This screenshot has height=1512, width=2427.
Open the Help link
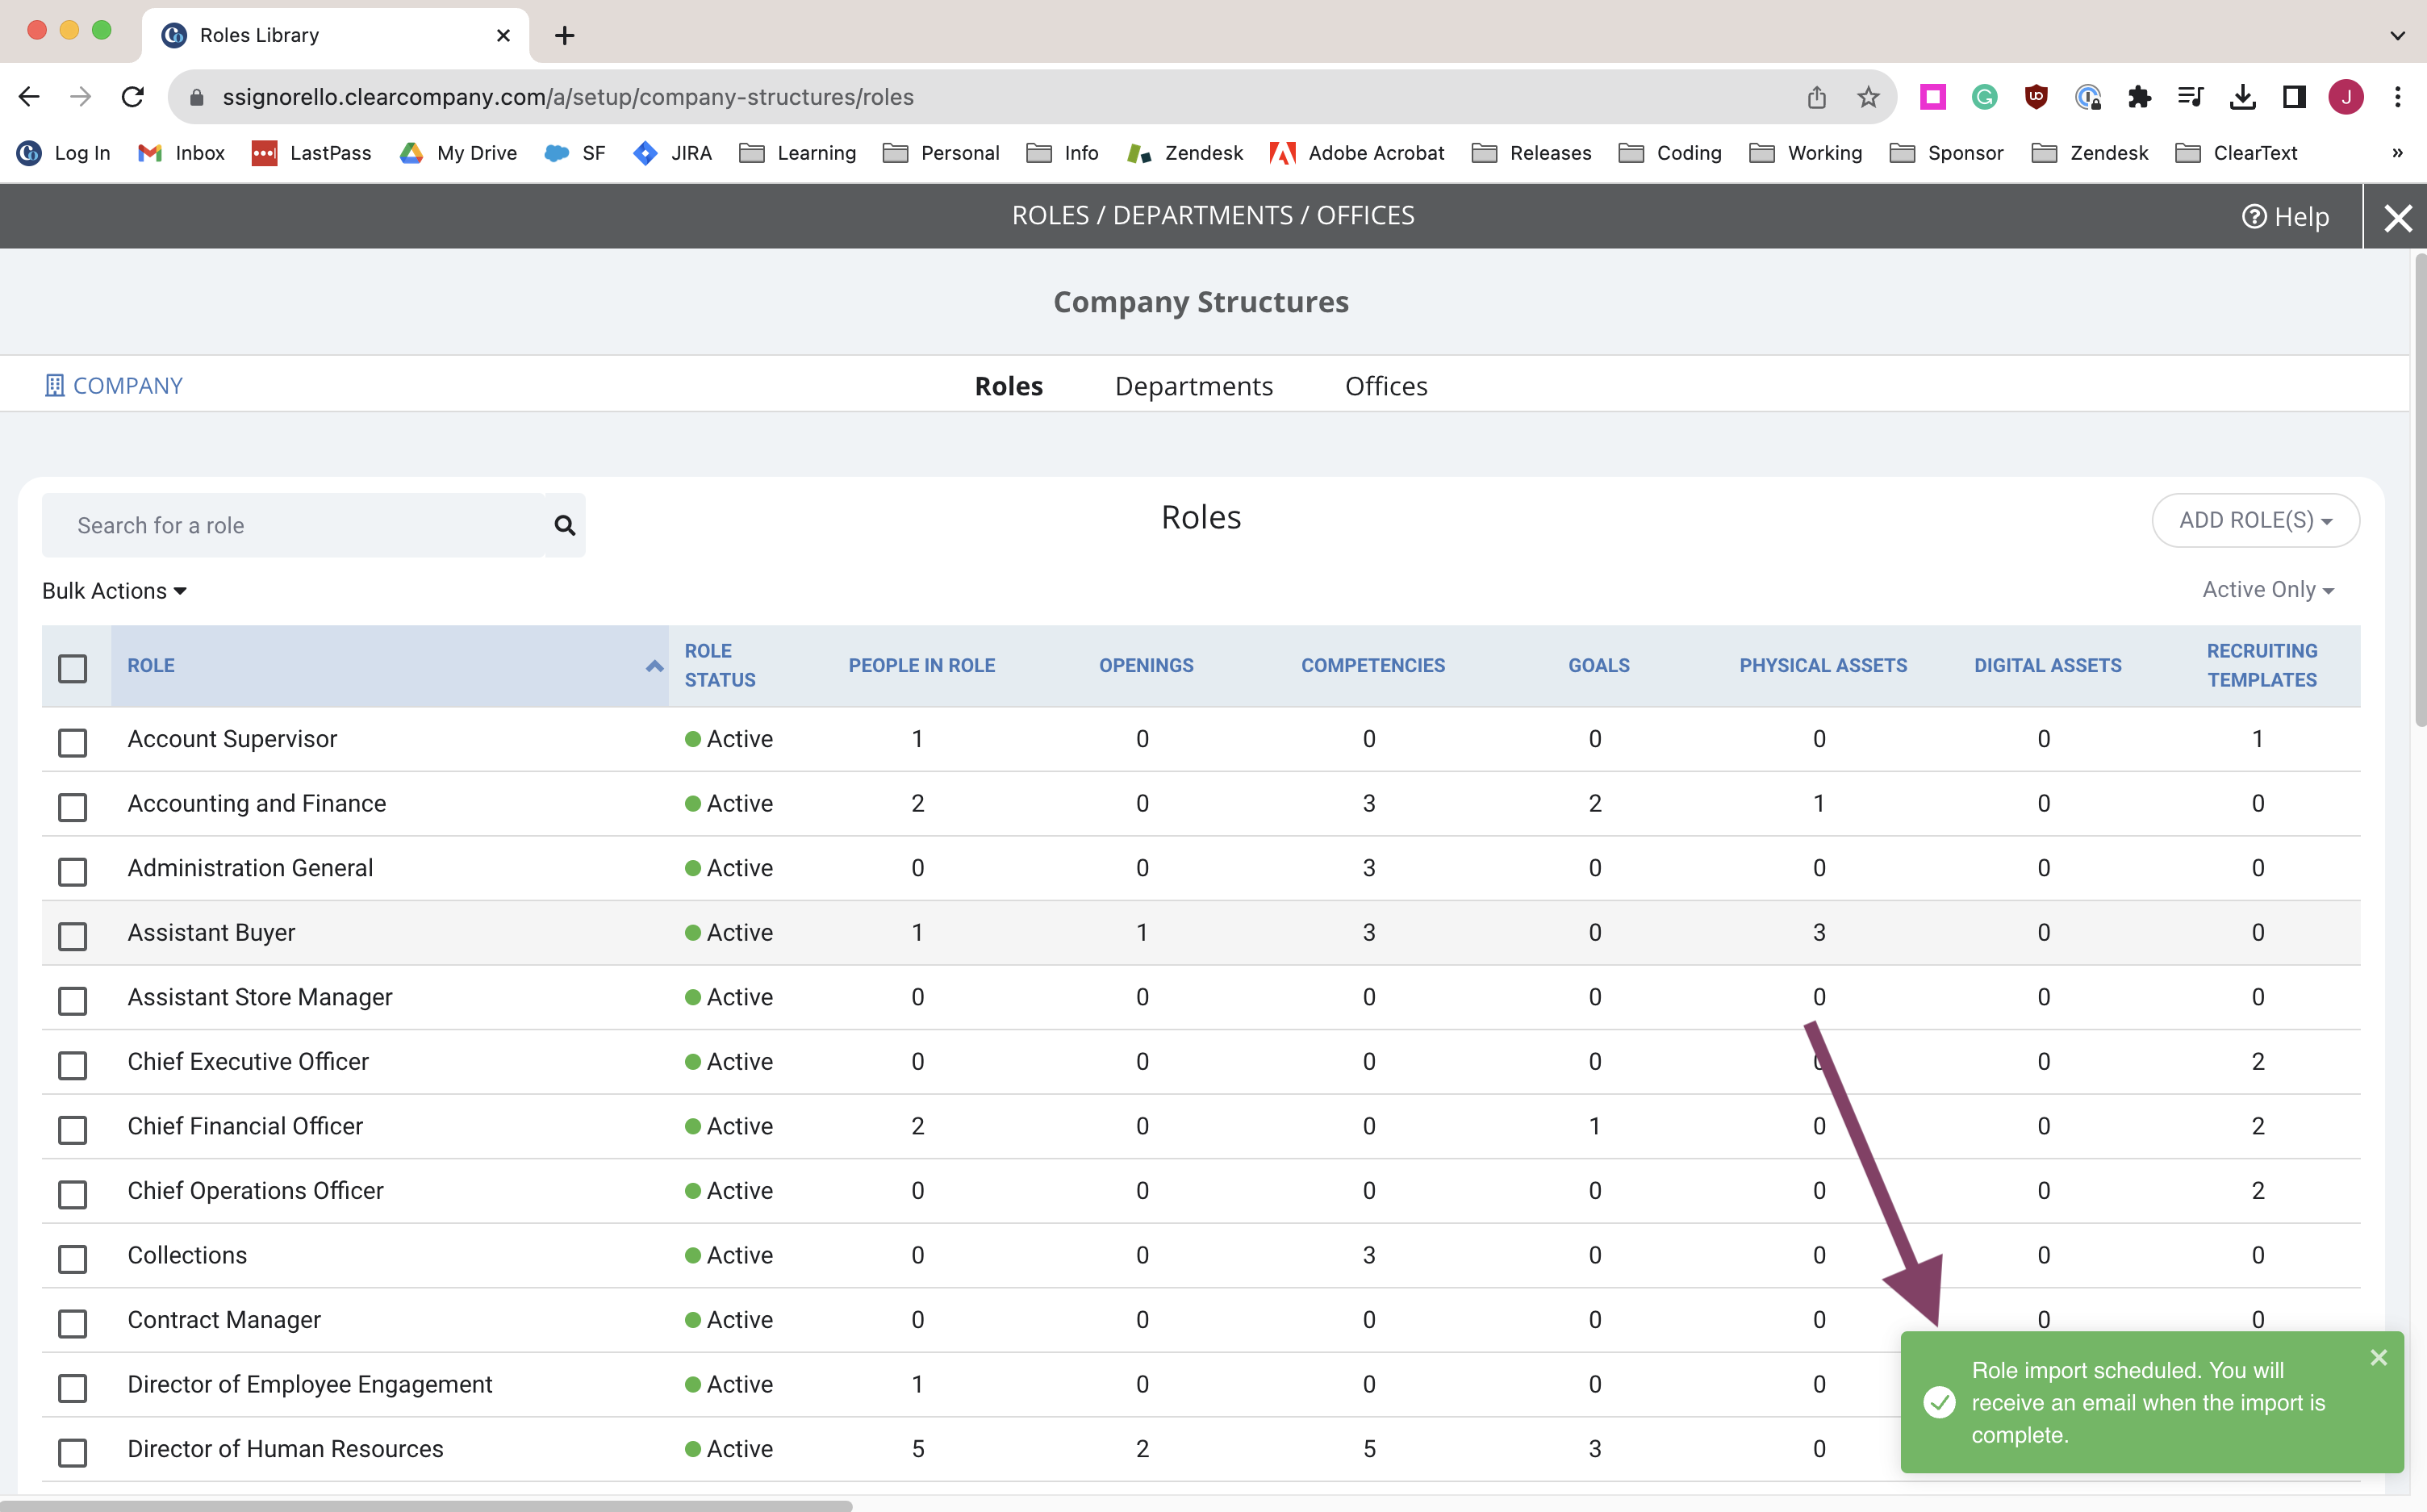[x=2285, y=217]
